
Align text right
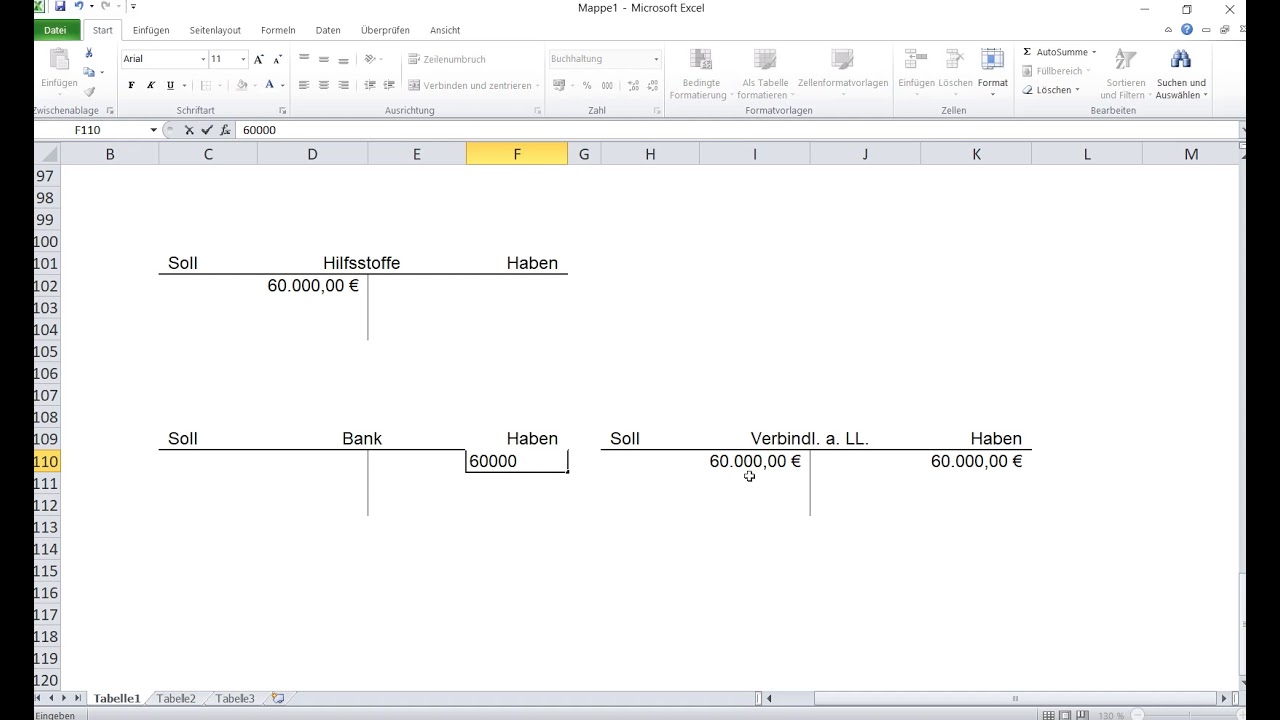click(x=343, y=86)
